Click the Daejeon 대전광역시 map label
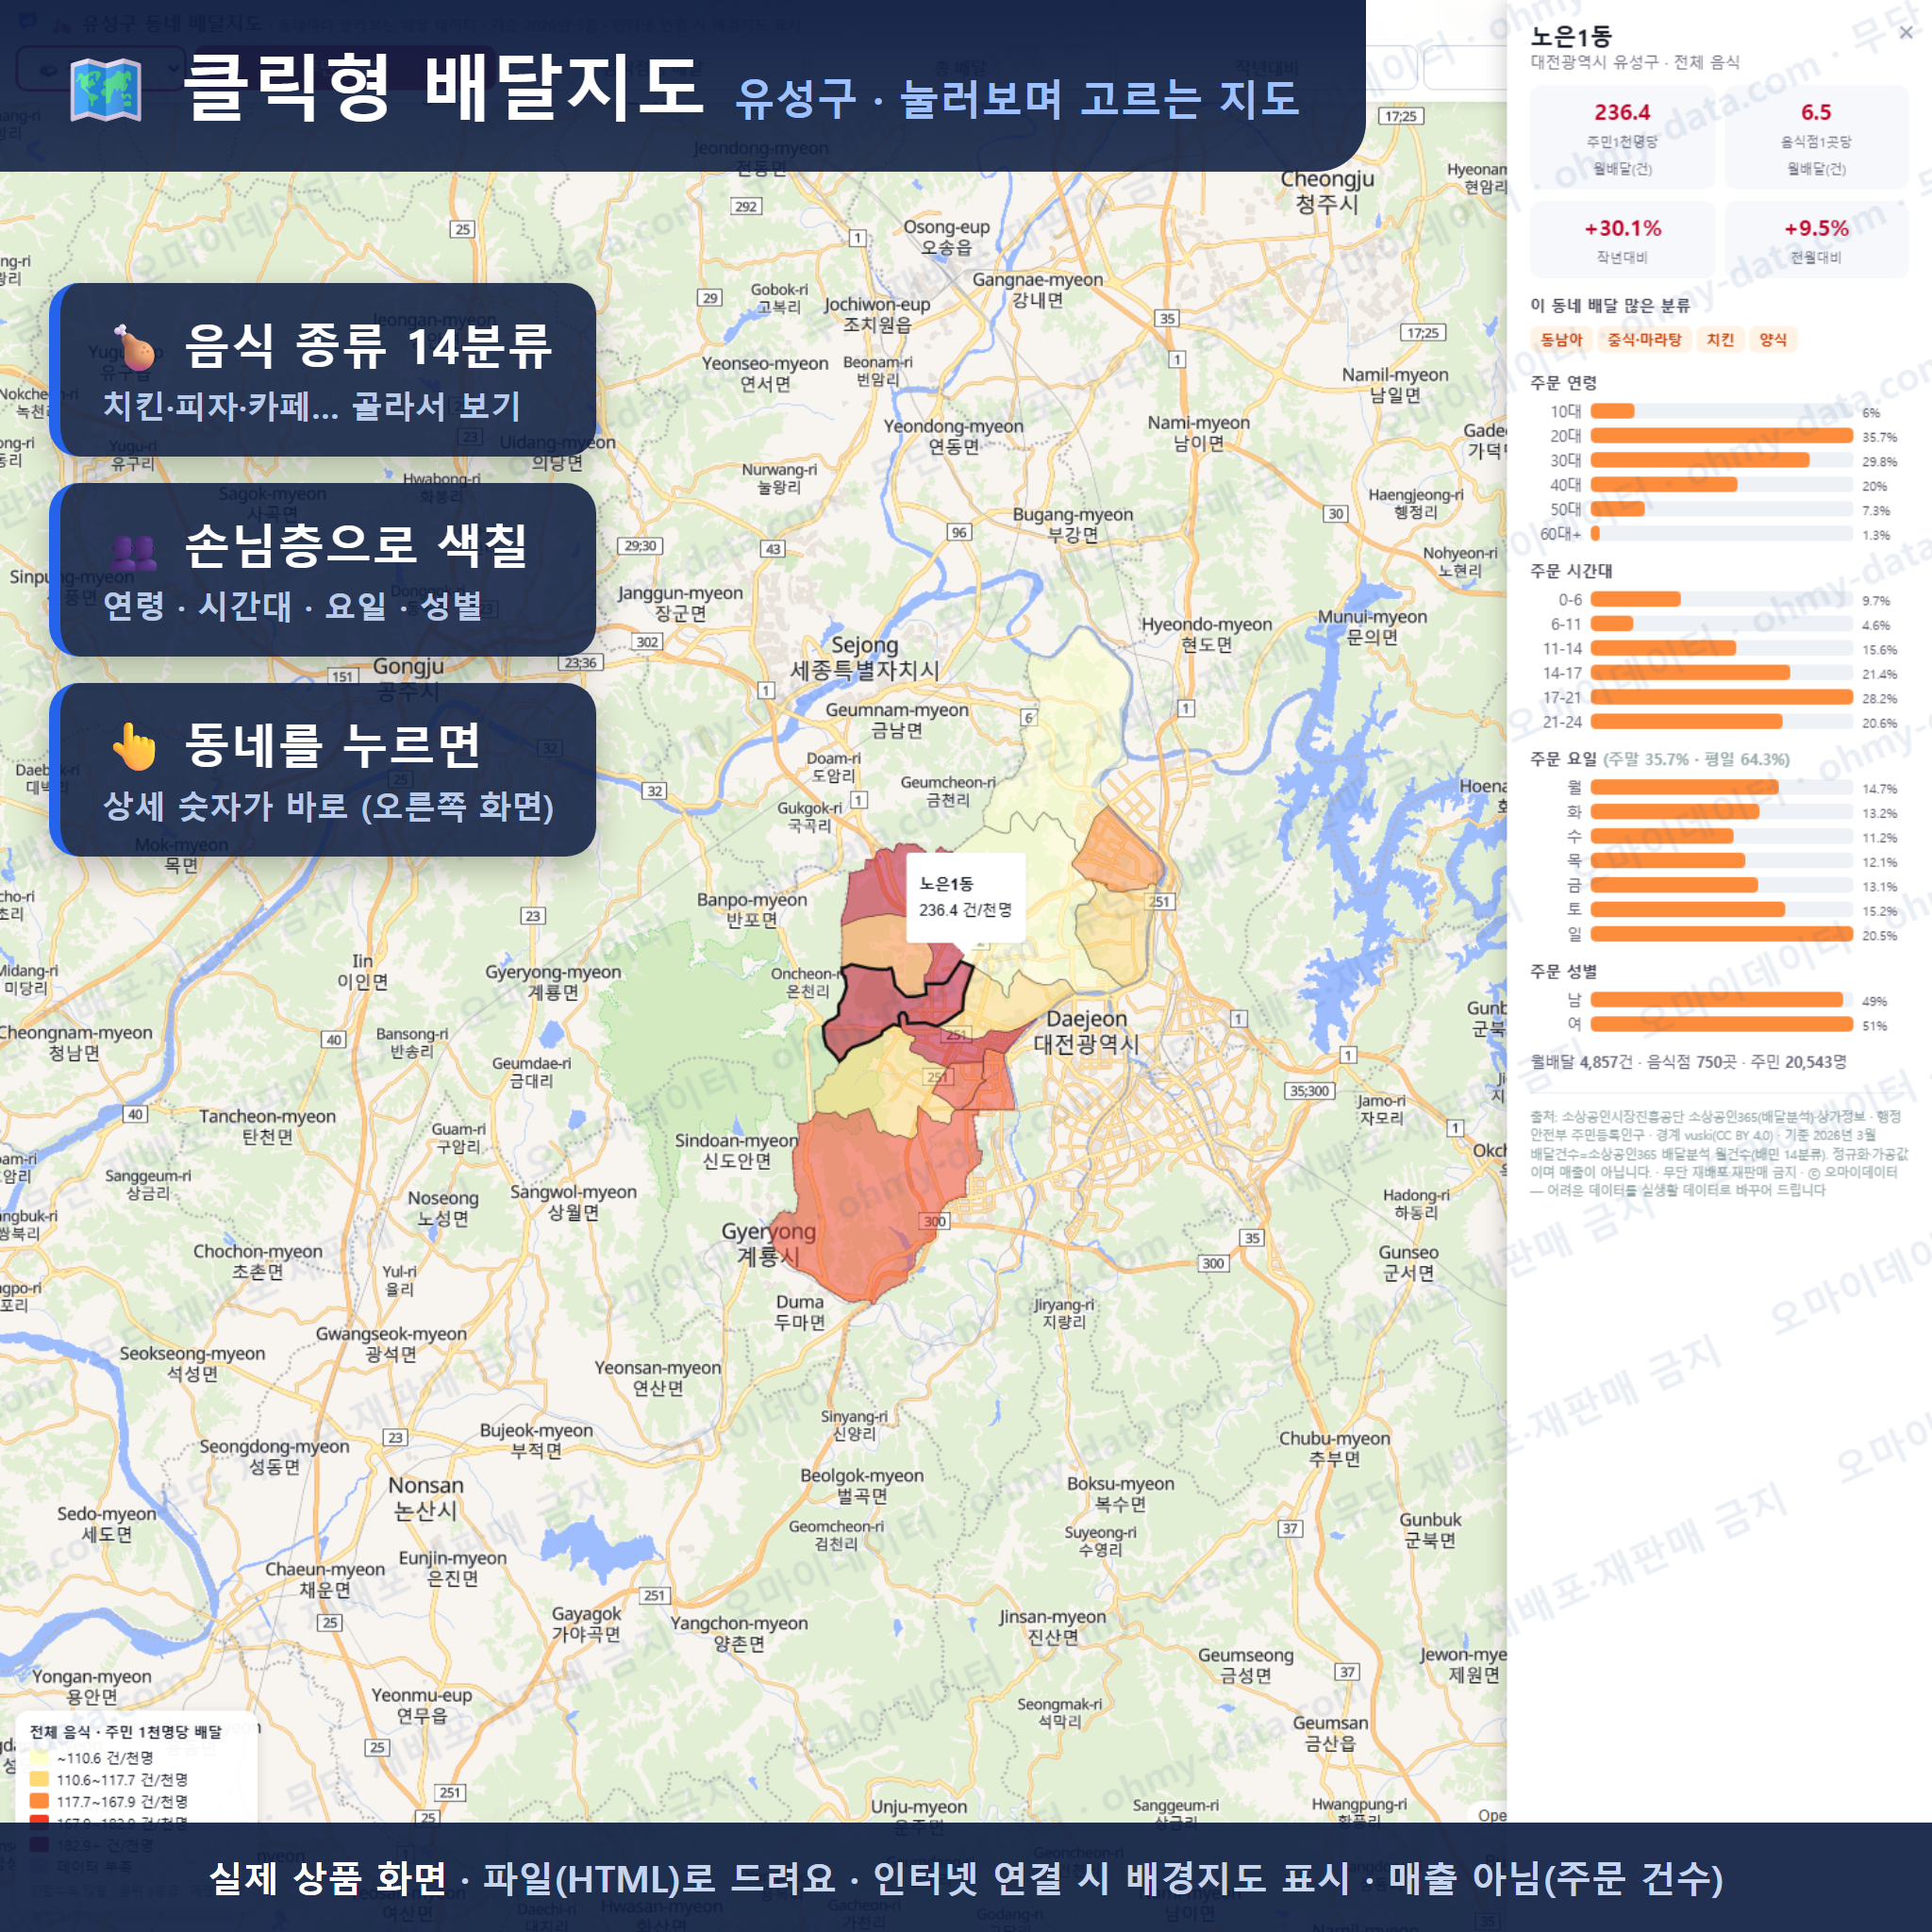 (x=1086, y=1031)
